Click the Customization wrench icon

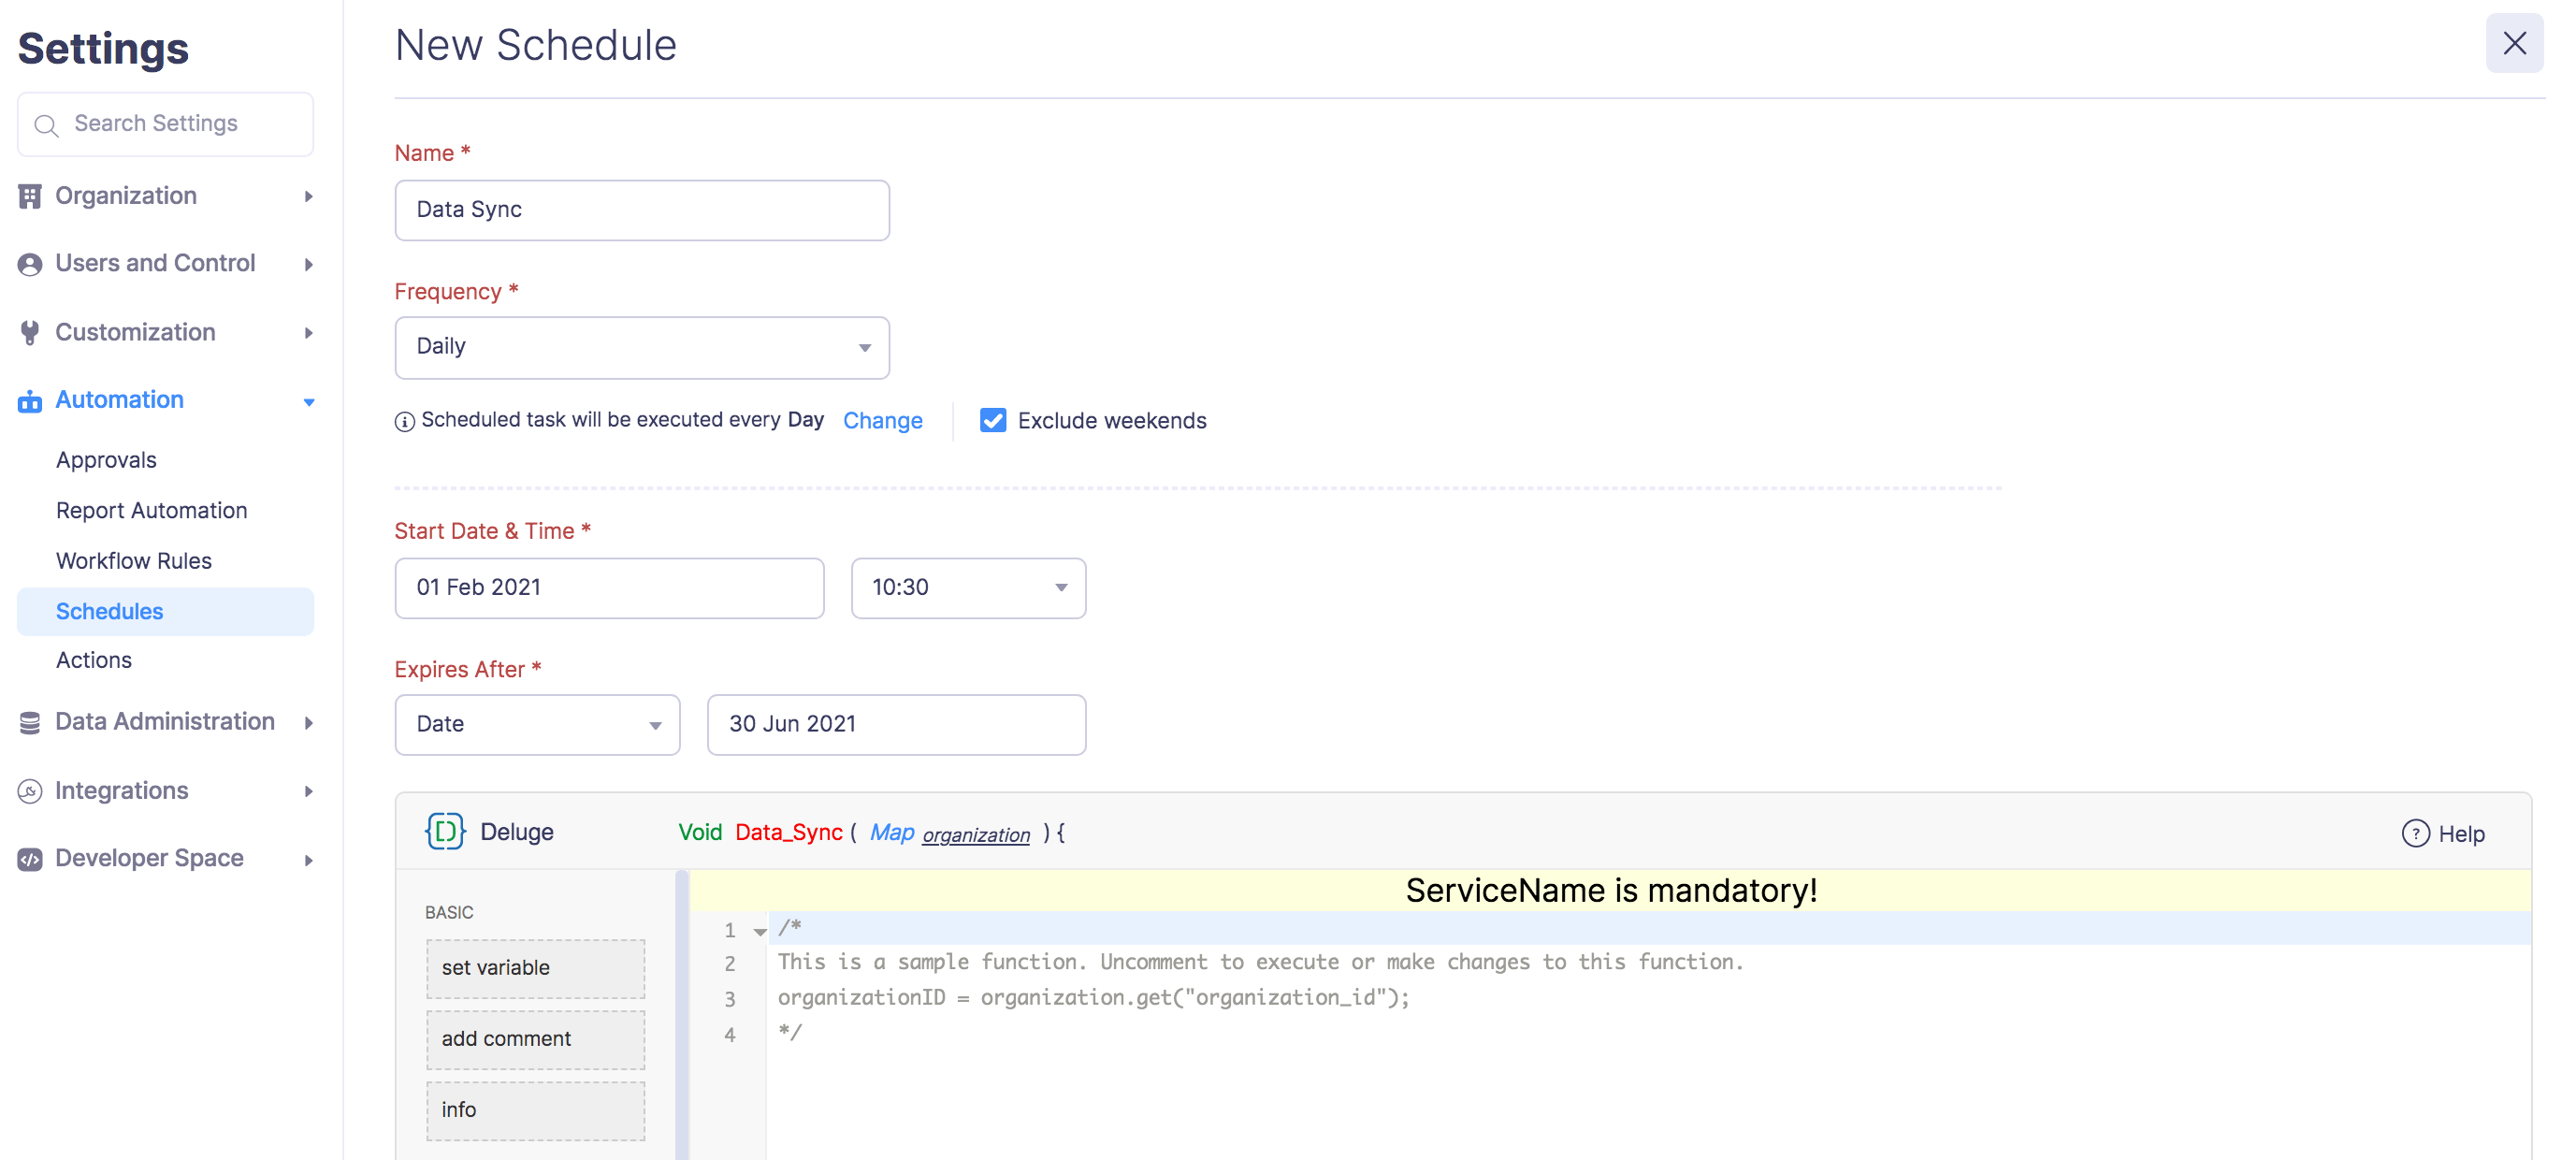30,331
